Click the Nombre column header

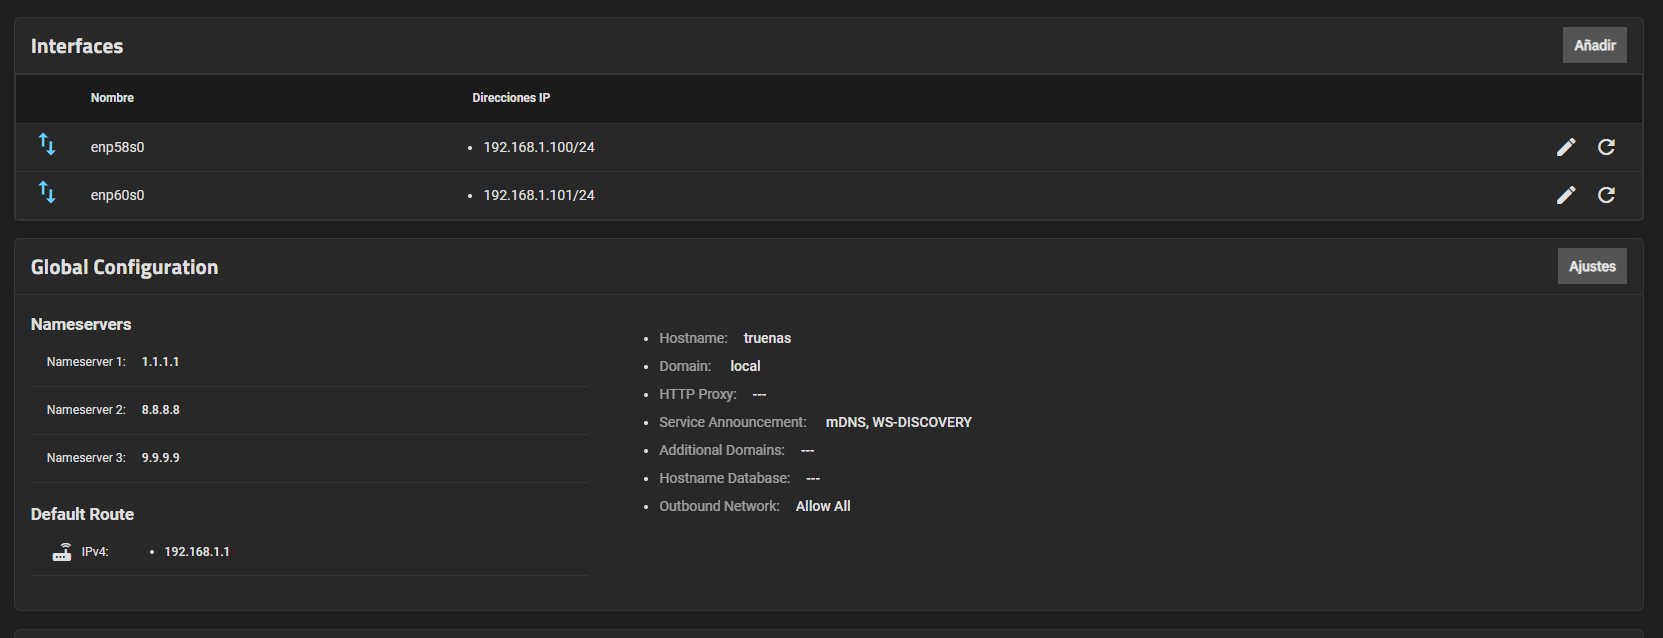pos(112,98)
